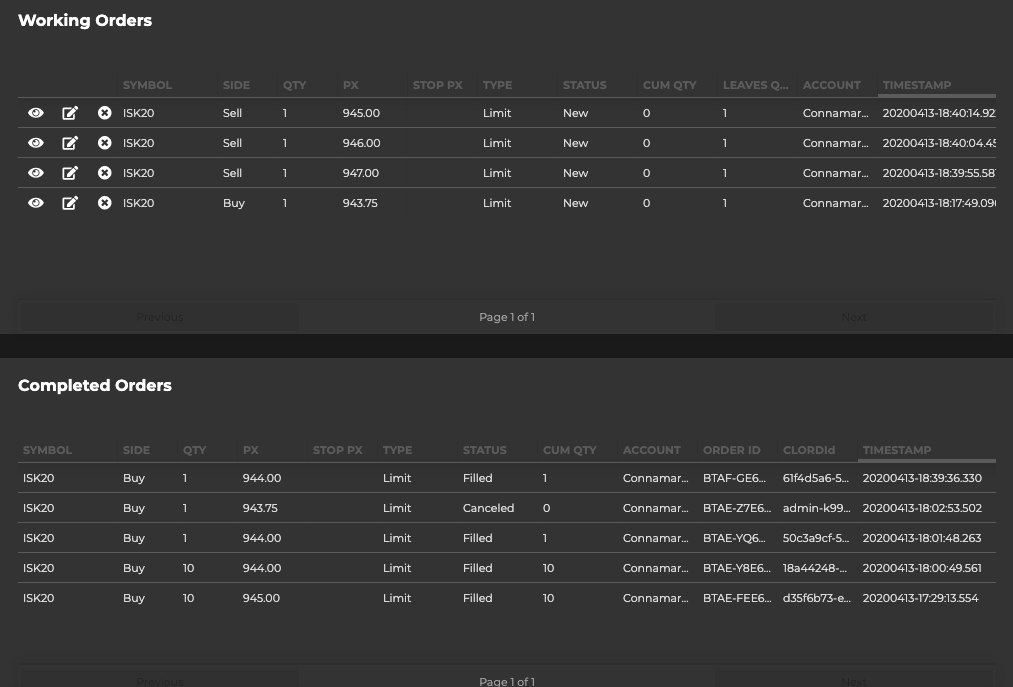The height and width of the screenshot is (687, 1013).
Task: Select timestamp 20200413-18:40:14 in working orders
Action: click(x=939, y=113)
